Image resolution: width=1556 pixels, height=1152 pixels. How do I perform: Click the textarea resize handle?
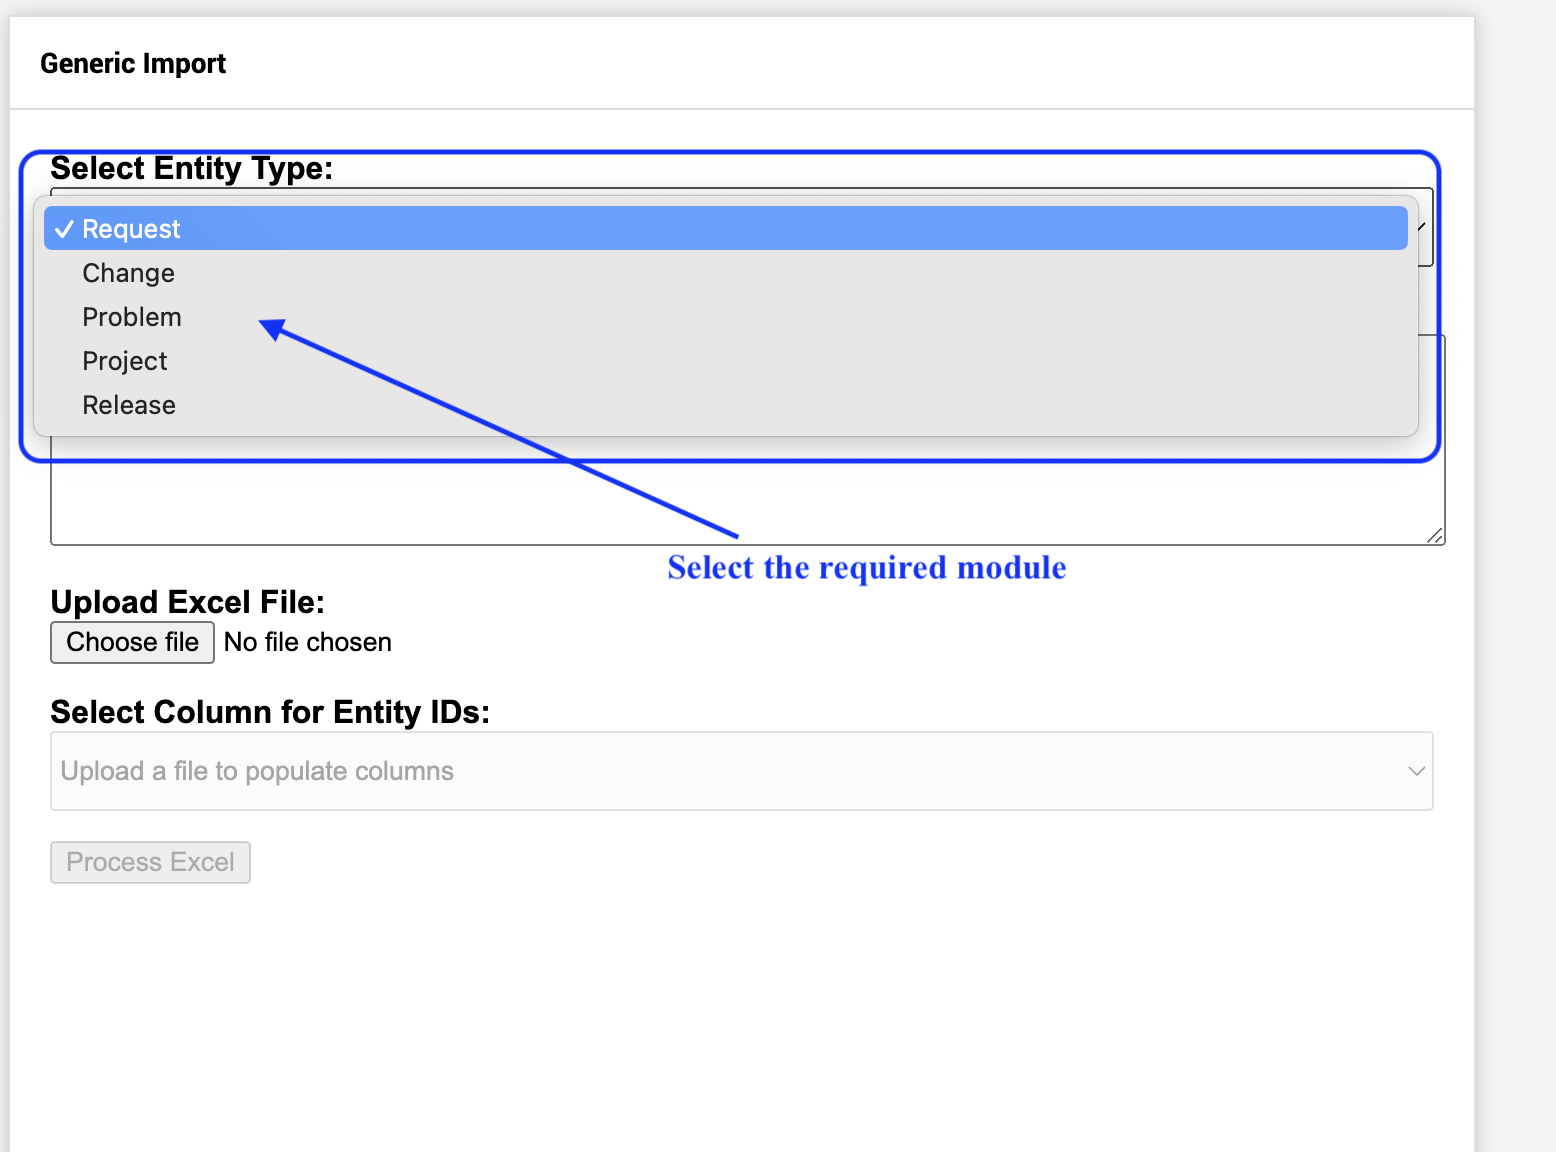(1435, 536)
